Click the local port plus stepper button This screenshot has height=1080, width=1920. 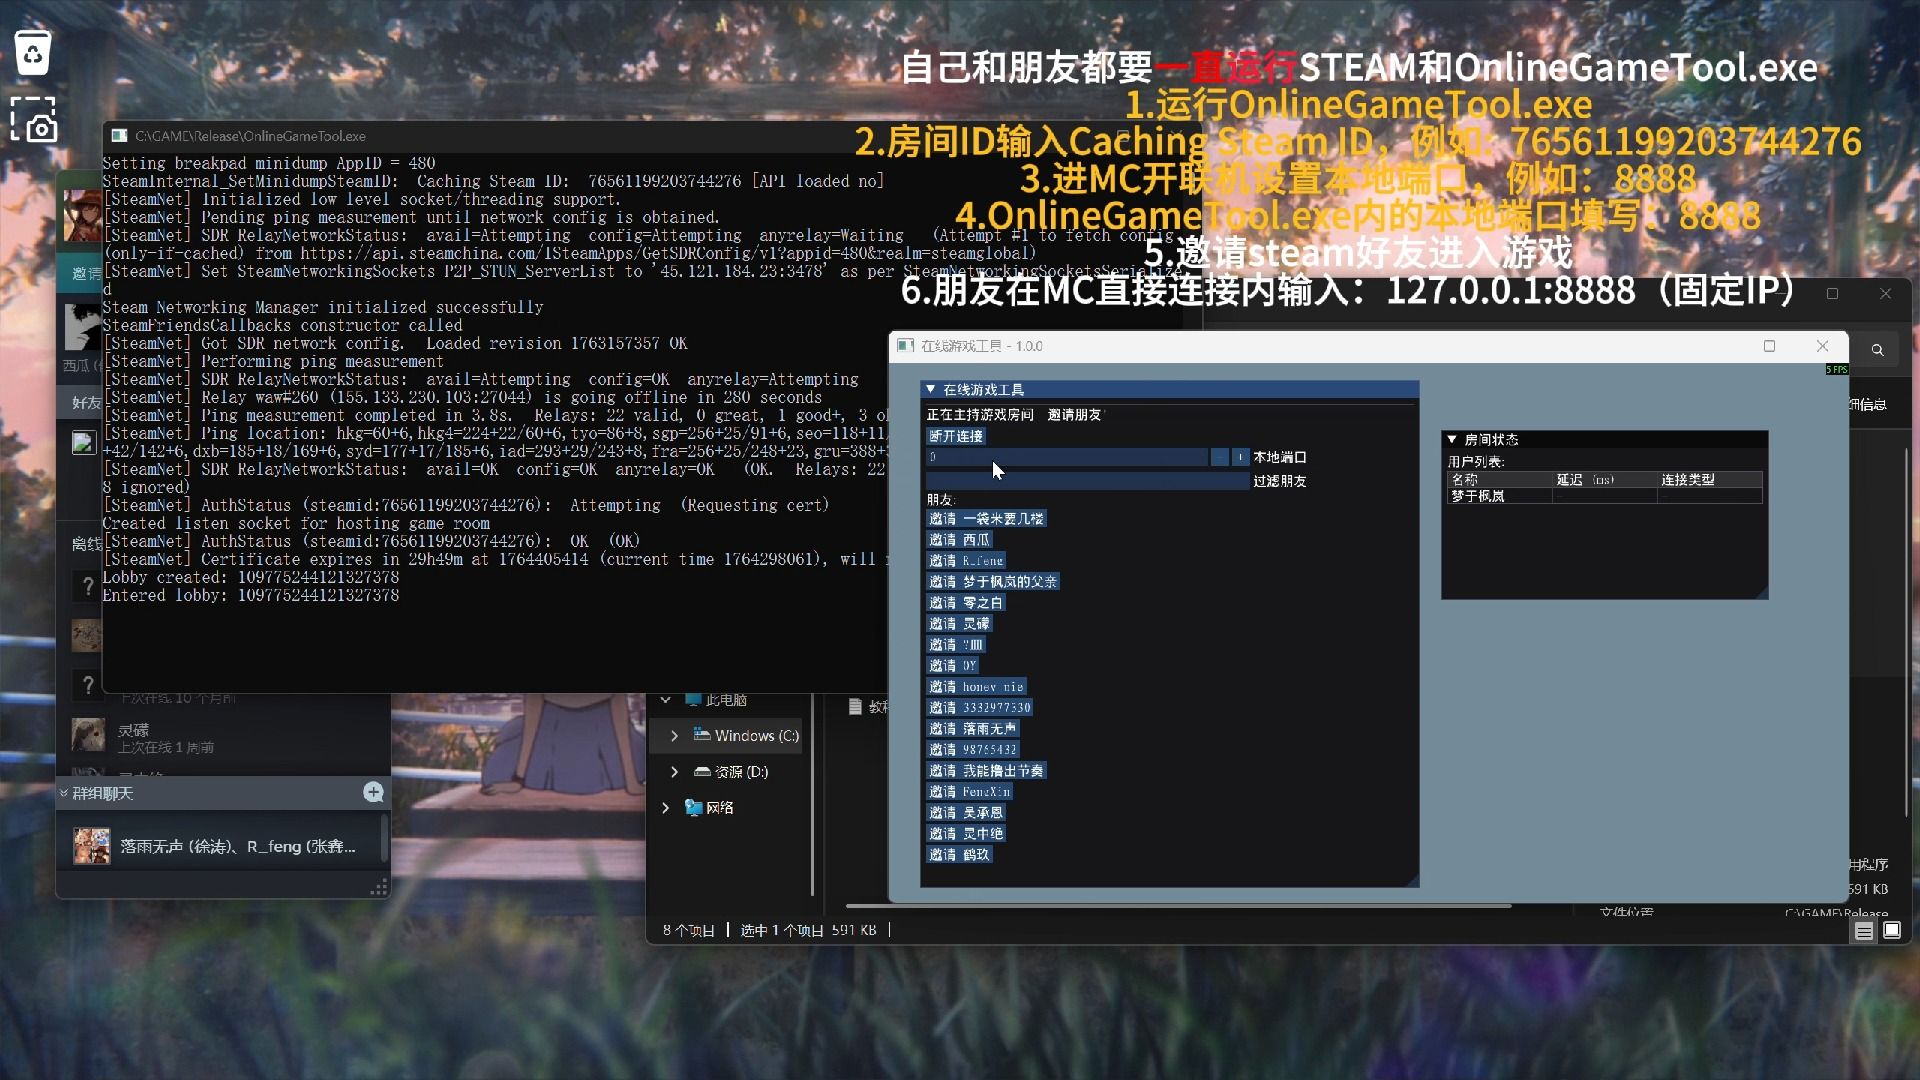pos(1240,457)
